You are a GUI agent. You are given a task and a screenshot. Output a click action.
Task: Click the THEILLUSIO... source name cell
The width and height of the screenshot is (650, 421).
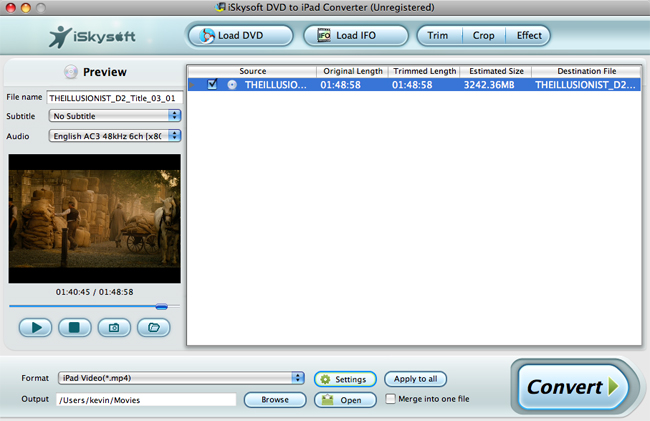(x=276, y=85)
